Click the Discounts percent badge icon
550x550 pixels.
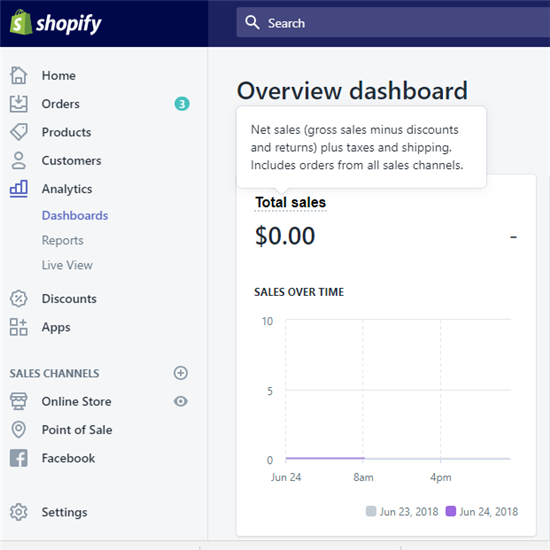click(x=19, y=299)
